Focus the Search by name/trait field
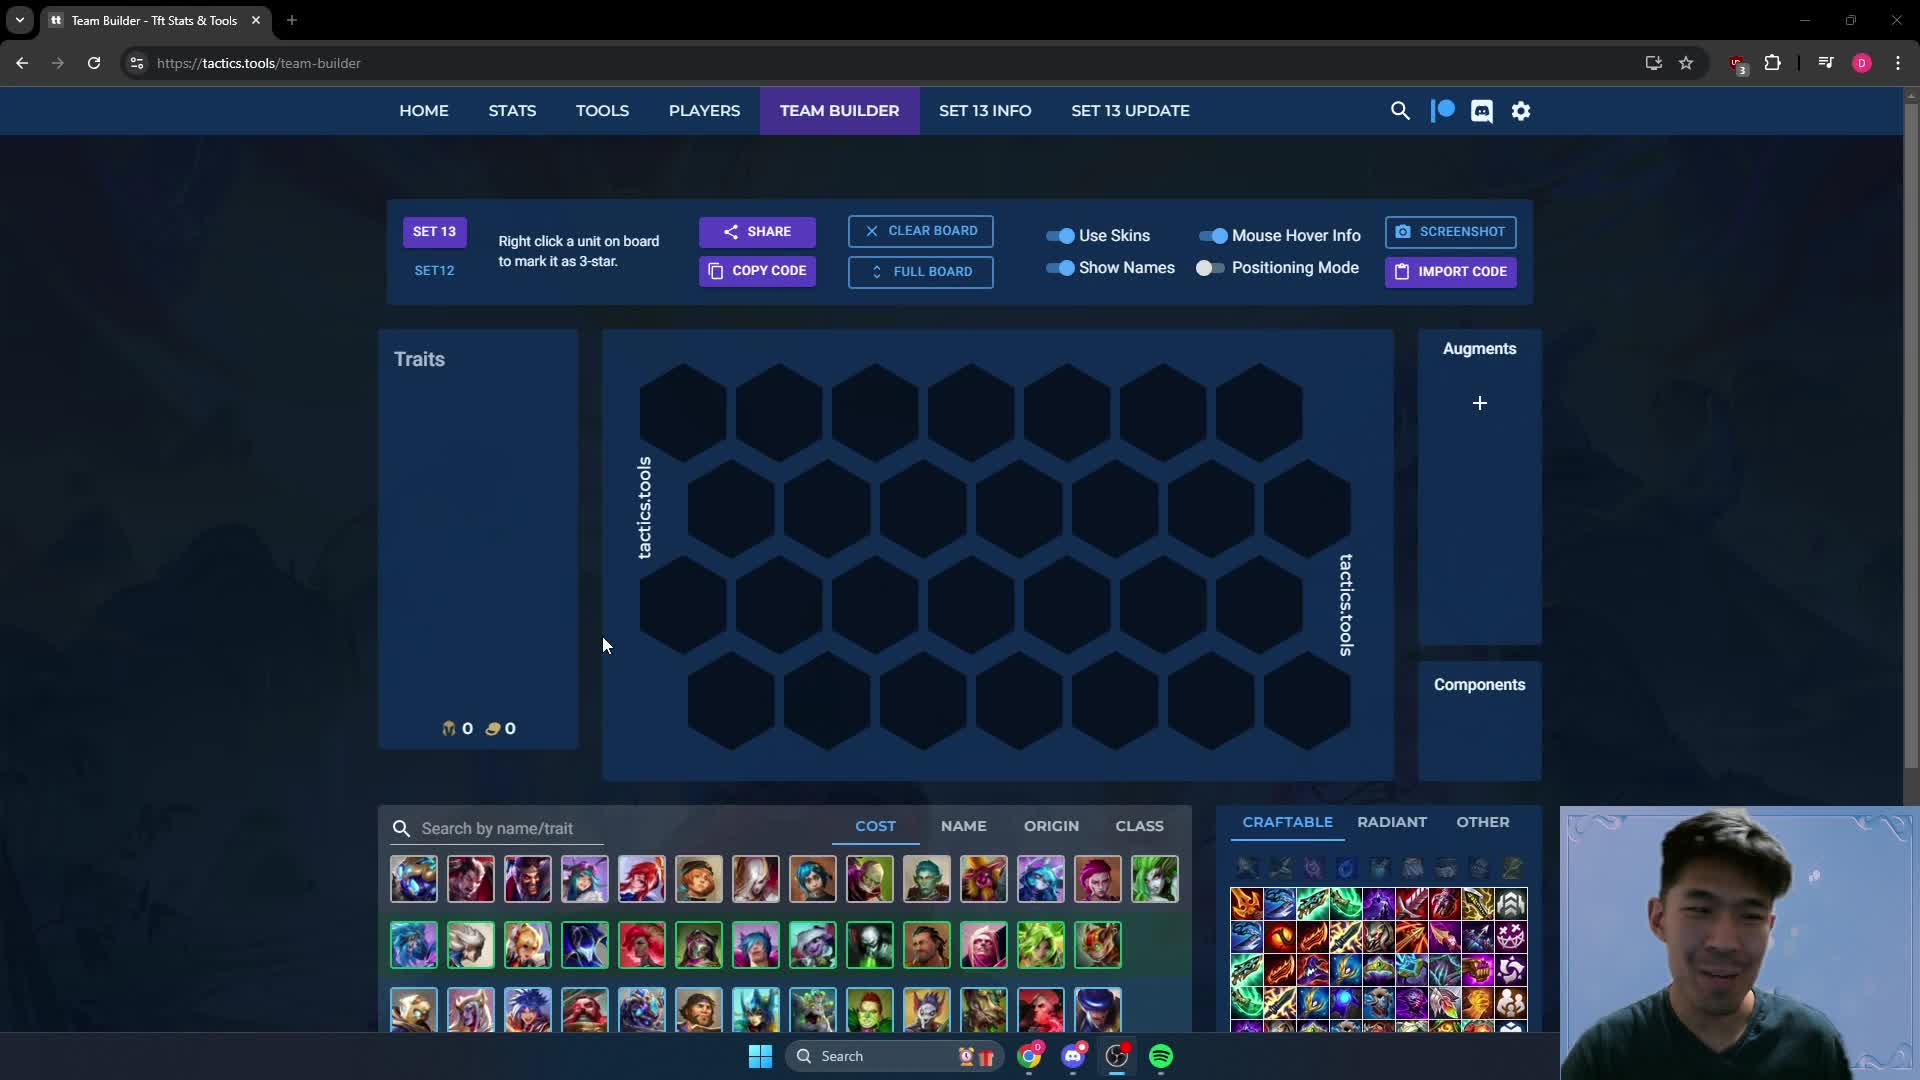 pos(497,828)
